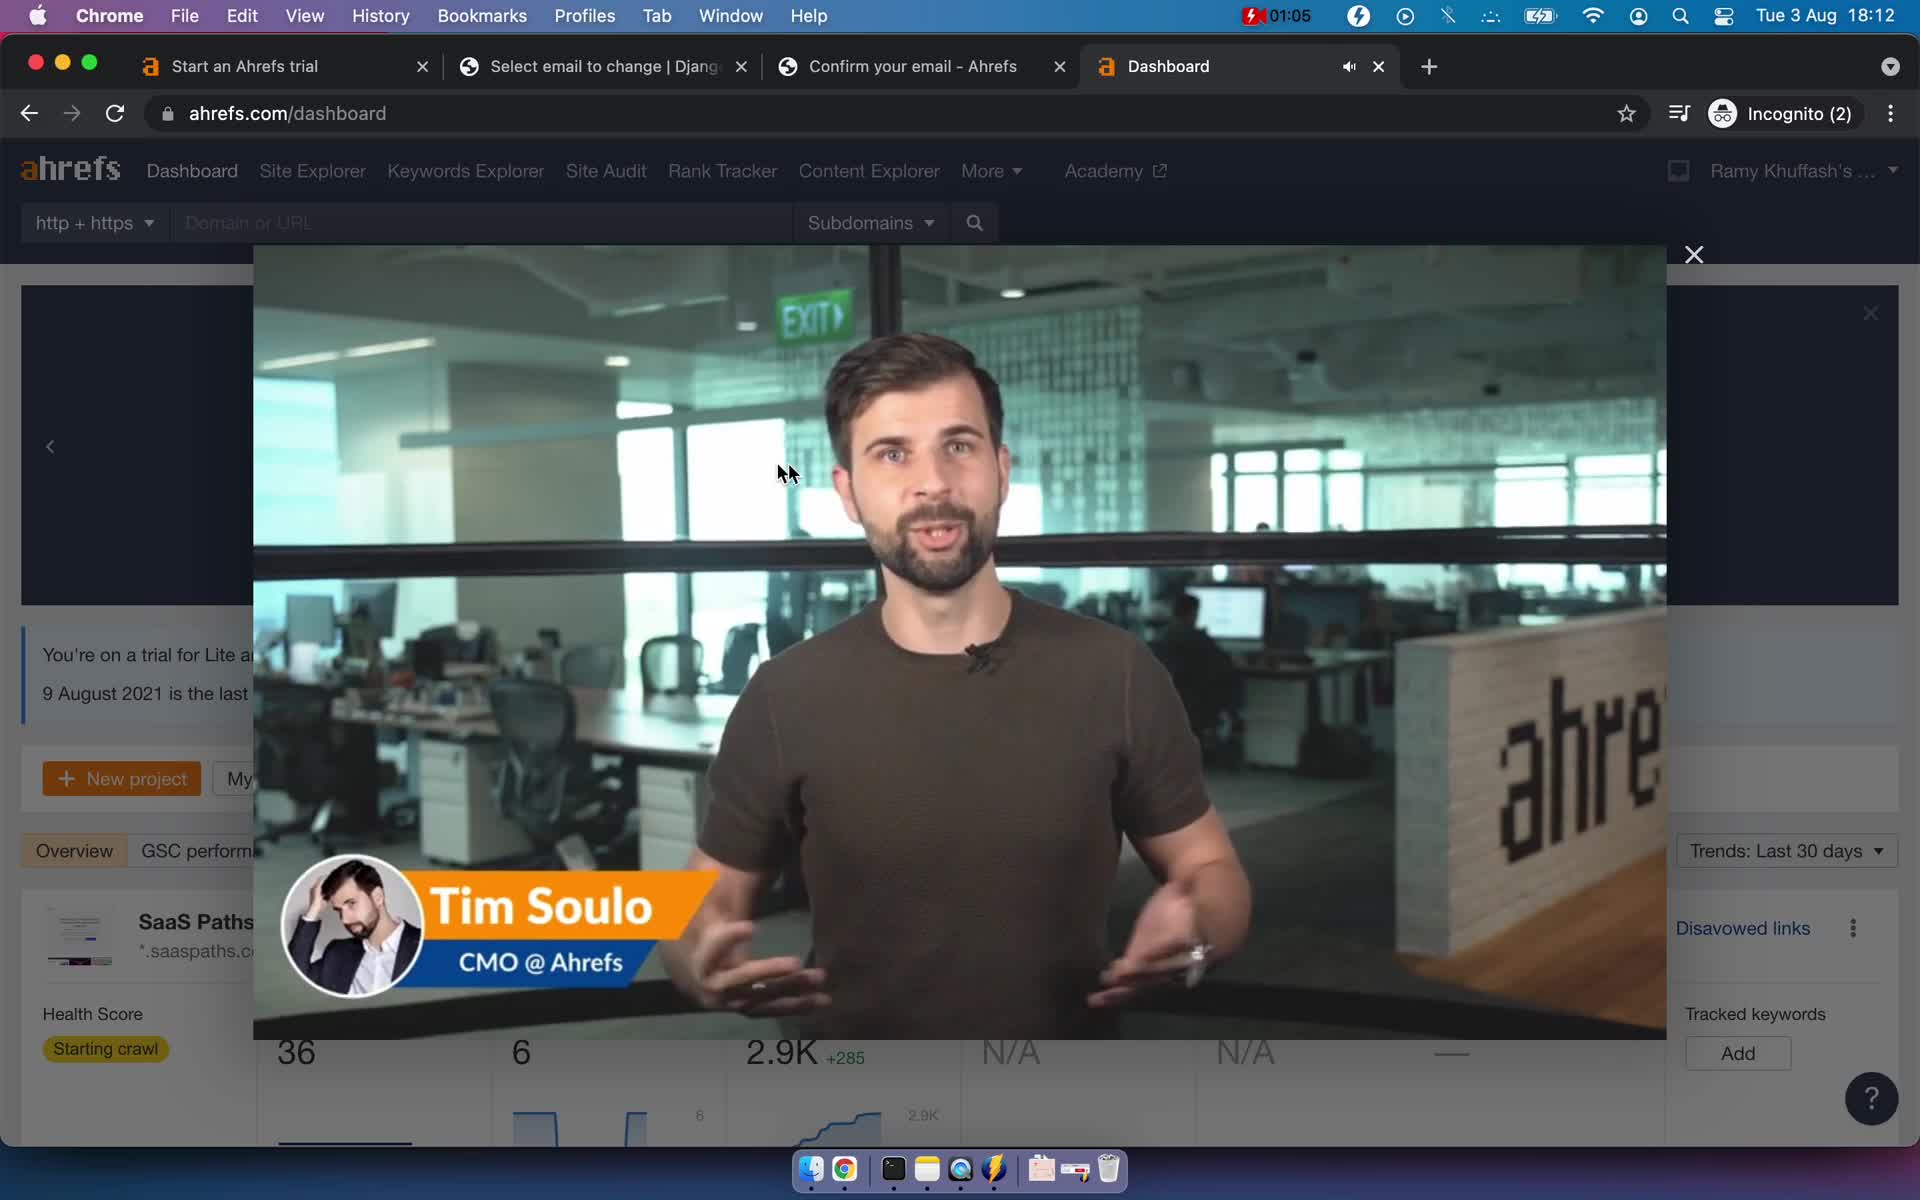Image resolution: width=1920 pixels, height=1200 pixels.
Task: Select the Dashboard menu tab
Action: click(191, 170)
